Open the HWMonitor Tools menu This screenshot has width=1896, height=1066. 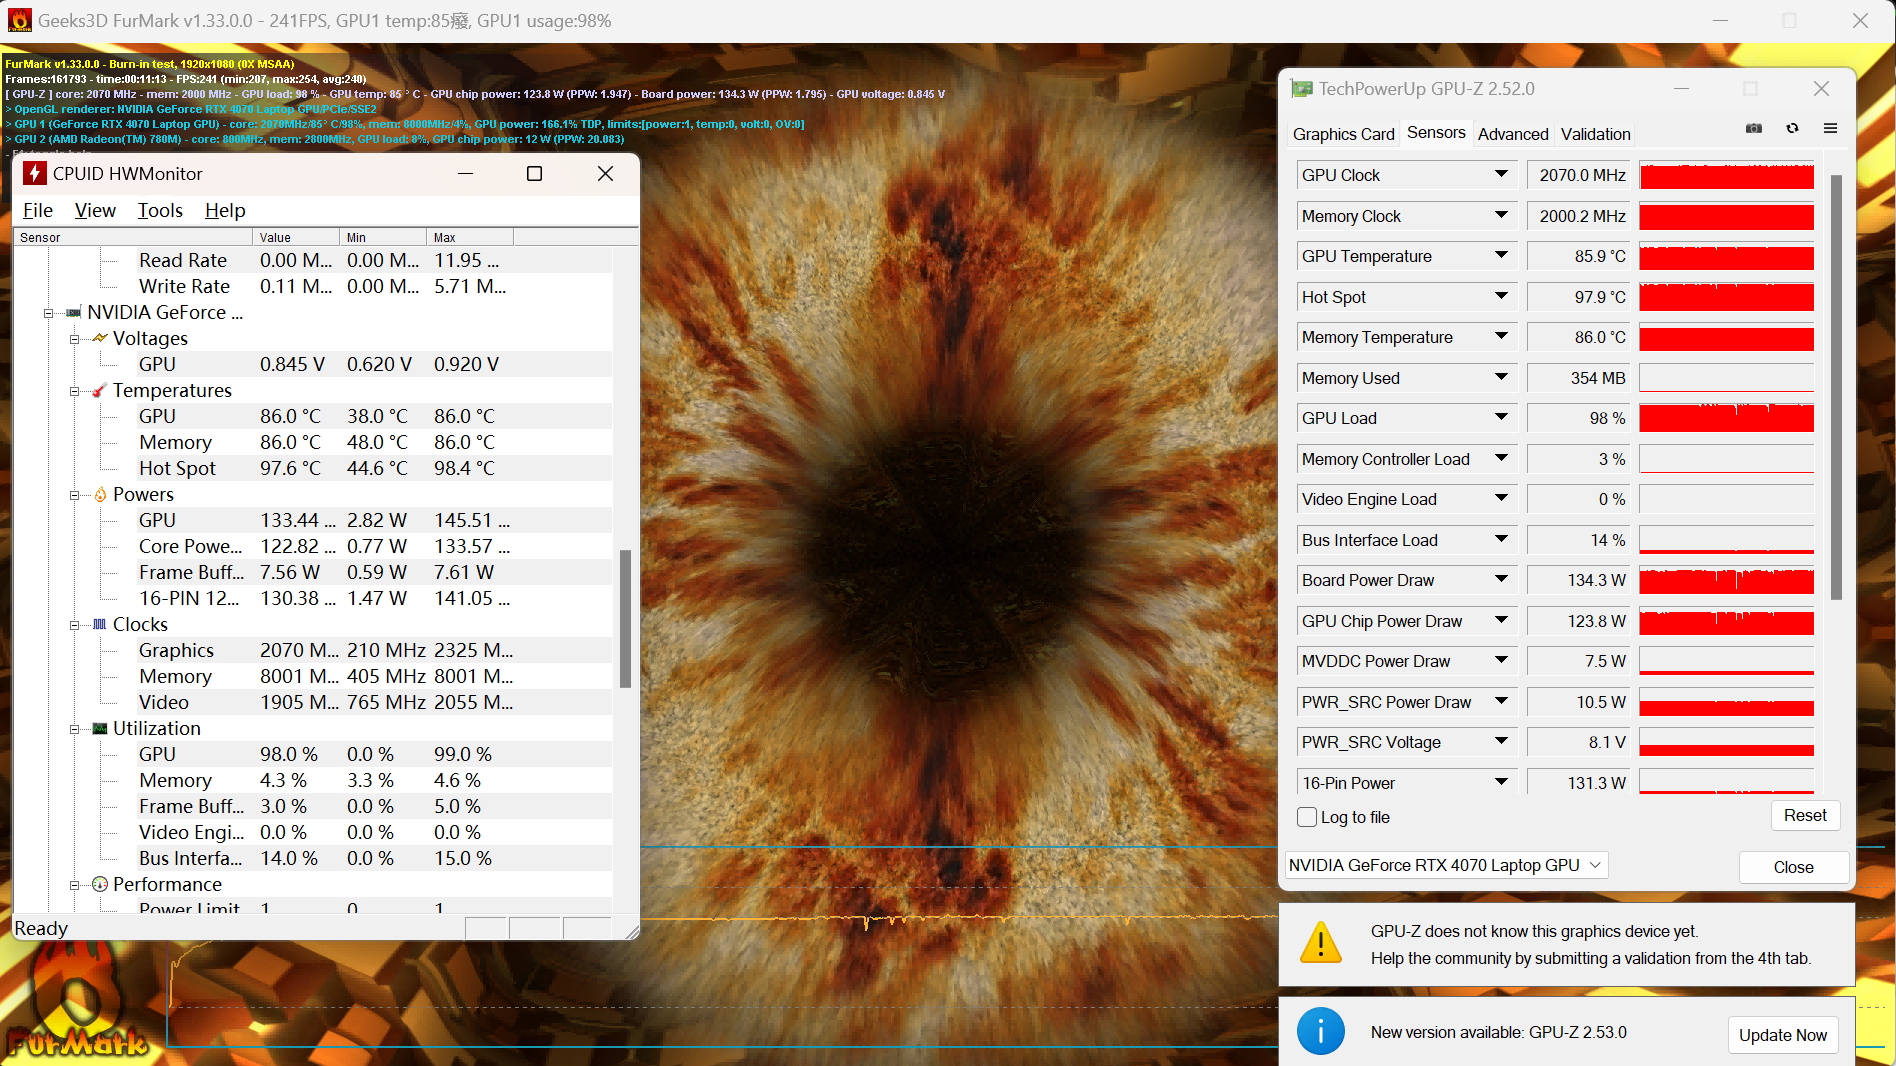pos(160,210)
